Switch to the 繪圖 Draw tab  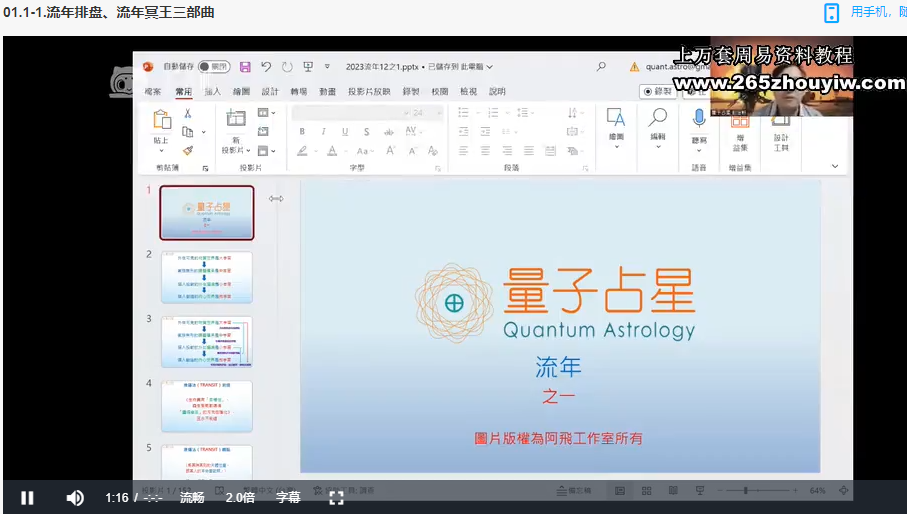pyautogui.click(x=241, y=91)
